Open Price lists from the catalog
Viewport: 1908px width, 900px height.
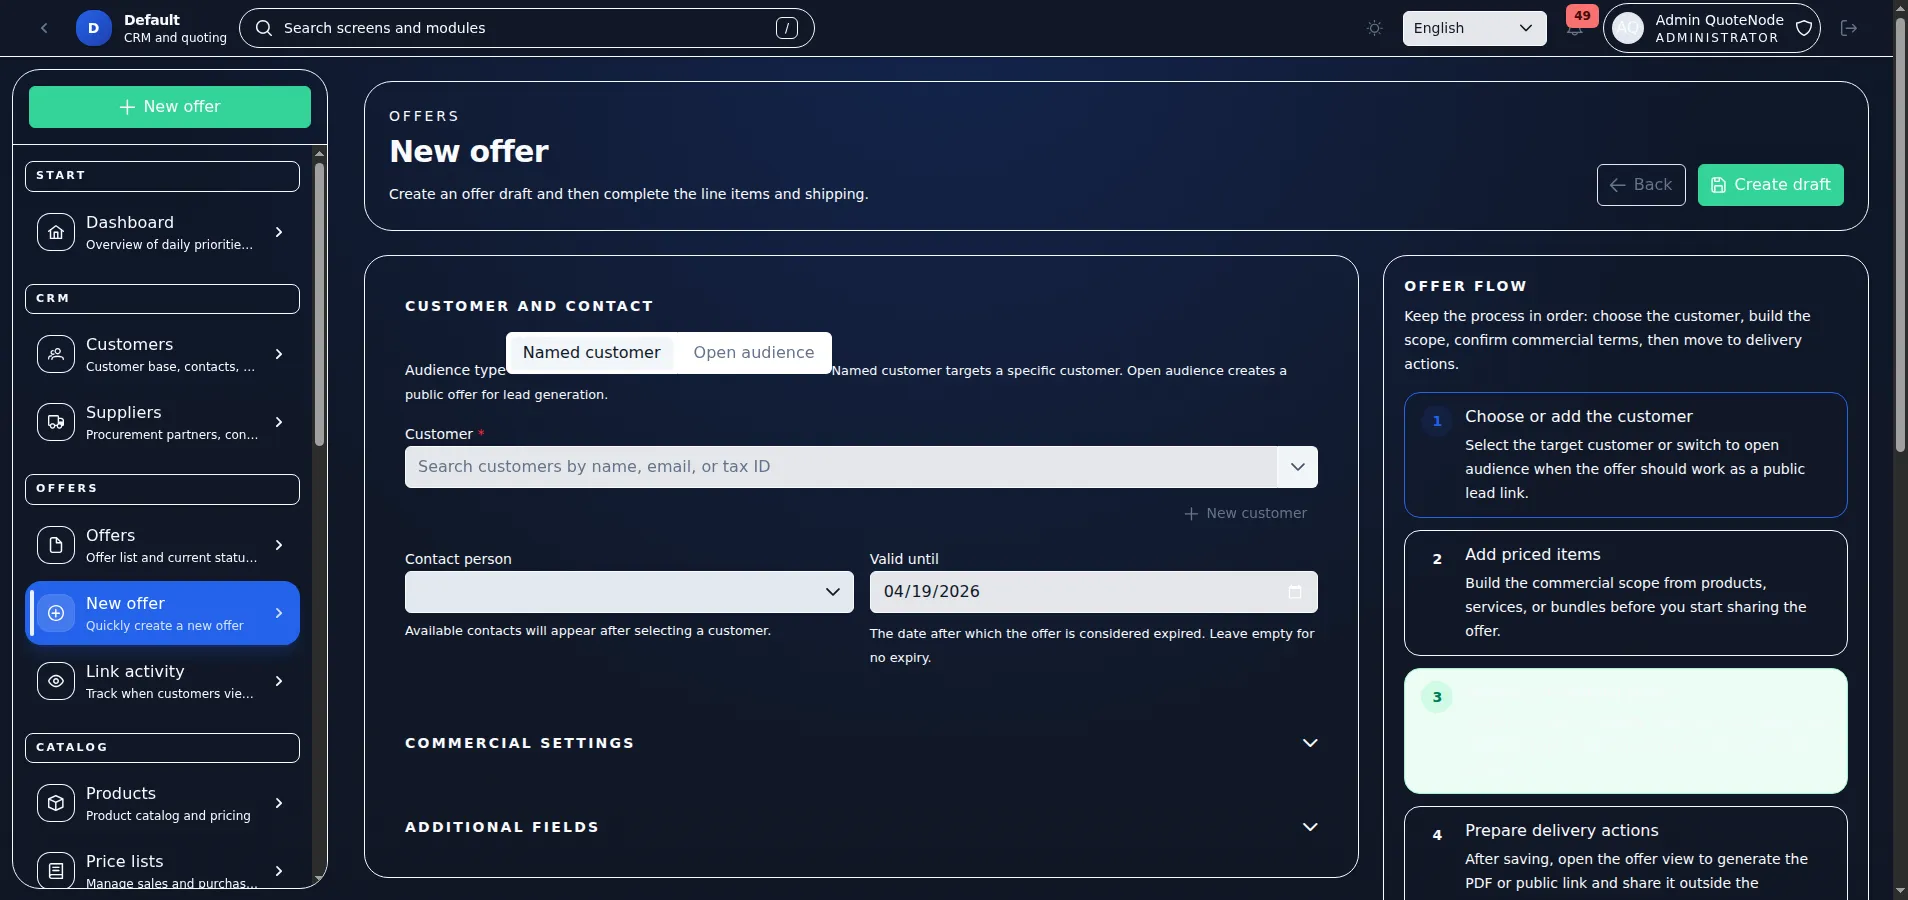[x=57, y=870]
